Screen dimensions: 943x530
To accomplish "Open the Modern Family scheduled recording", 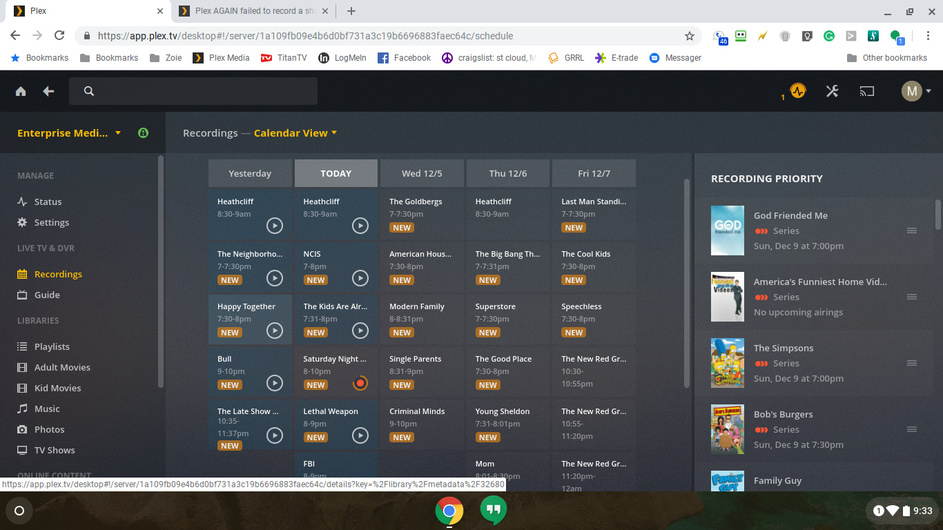I will pyautogui.click(x=422, y=319).
